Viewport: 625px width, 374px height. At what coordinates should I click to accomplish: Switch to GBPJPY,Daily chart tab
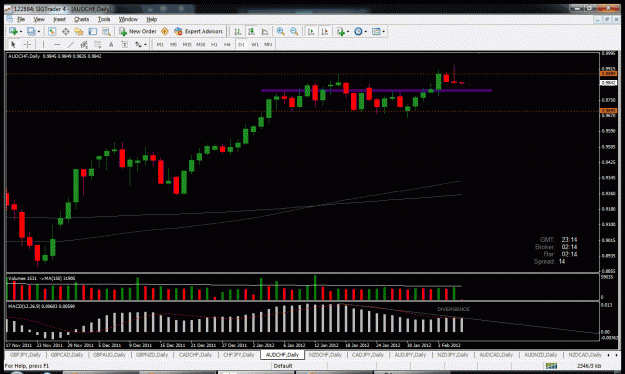(26, 355)
